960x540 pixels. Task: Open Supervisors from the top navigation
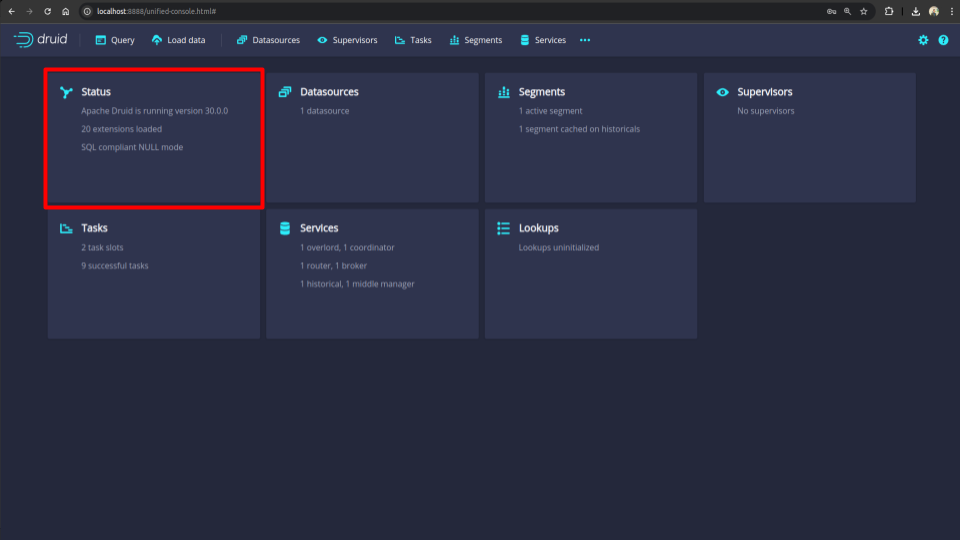pyautogui.click(x=347, y=40)
